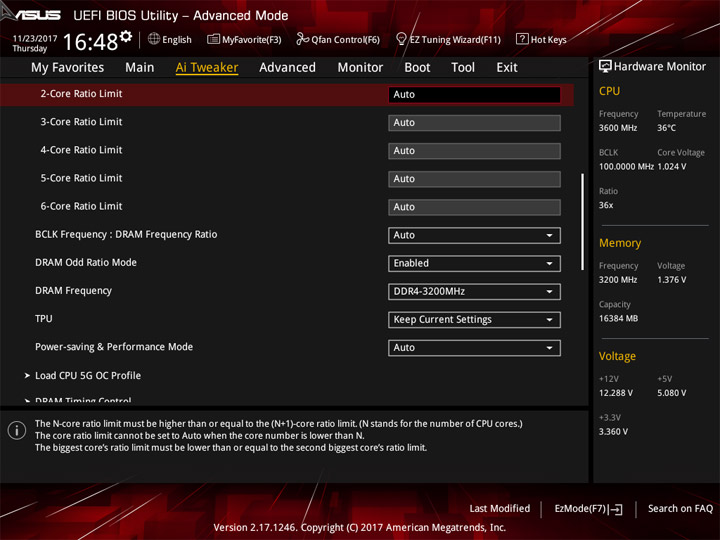Switch to EzMode(F7)
720x540 pixels.
(x=588, y=509)
